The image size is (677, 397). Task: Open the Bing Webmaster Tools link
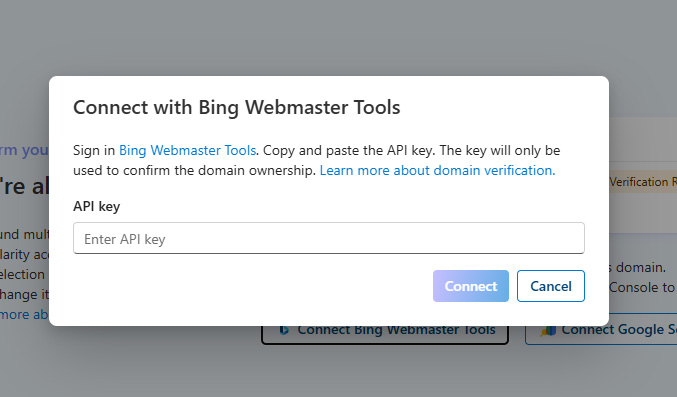[187, 150]
